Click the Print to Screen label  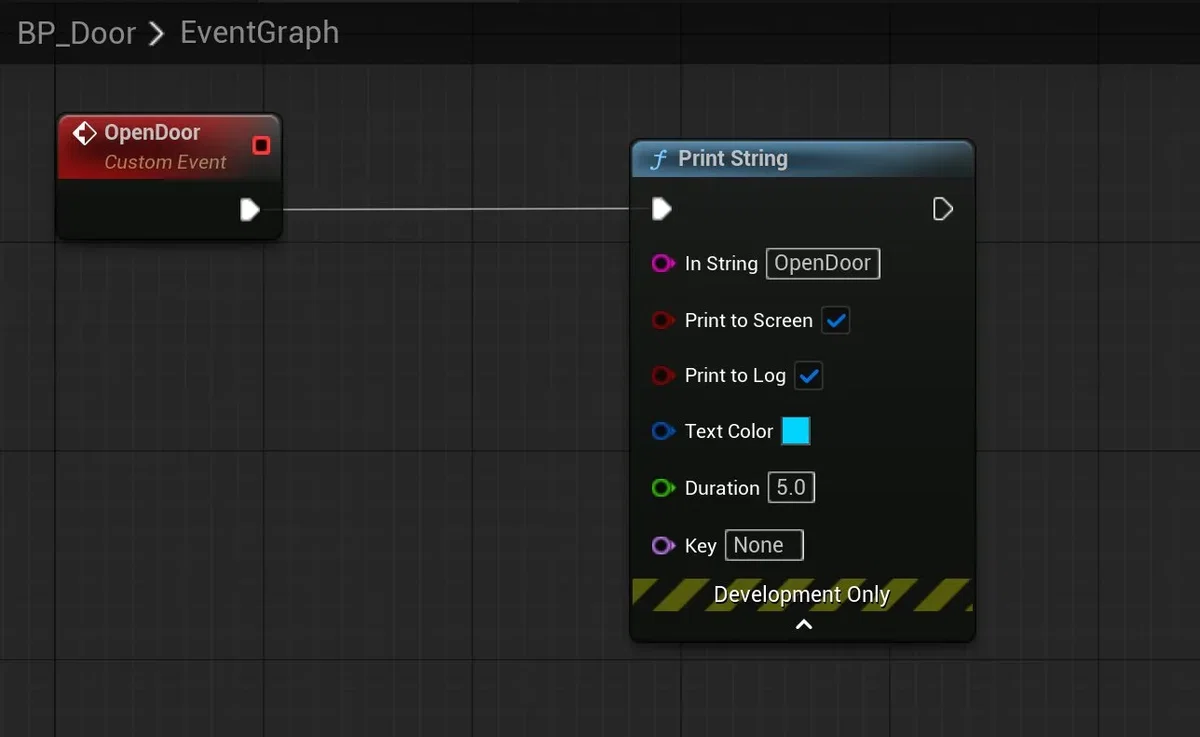[749, 321]
